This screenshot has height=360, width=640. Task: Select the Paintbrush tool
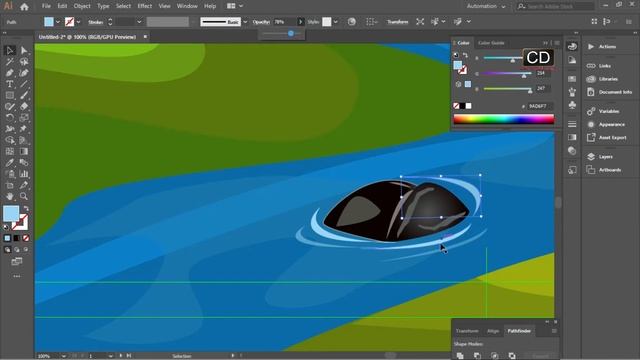24,96
